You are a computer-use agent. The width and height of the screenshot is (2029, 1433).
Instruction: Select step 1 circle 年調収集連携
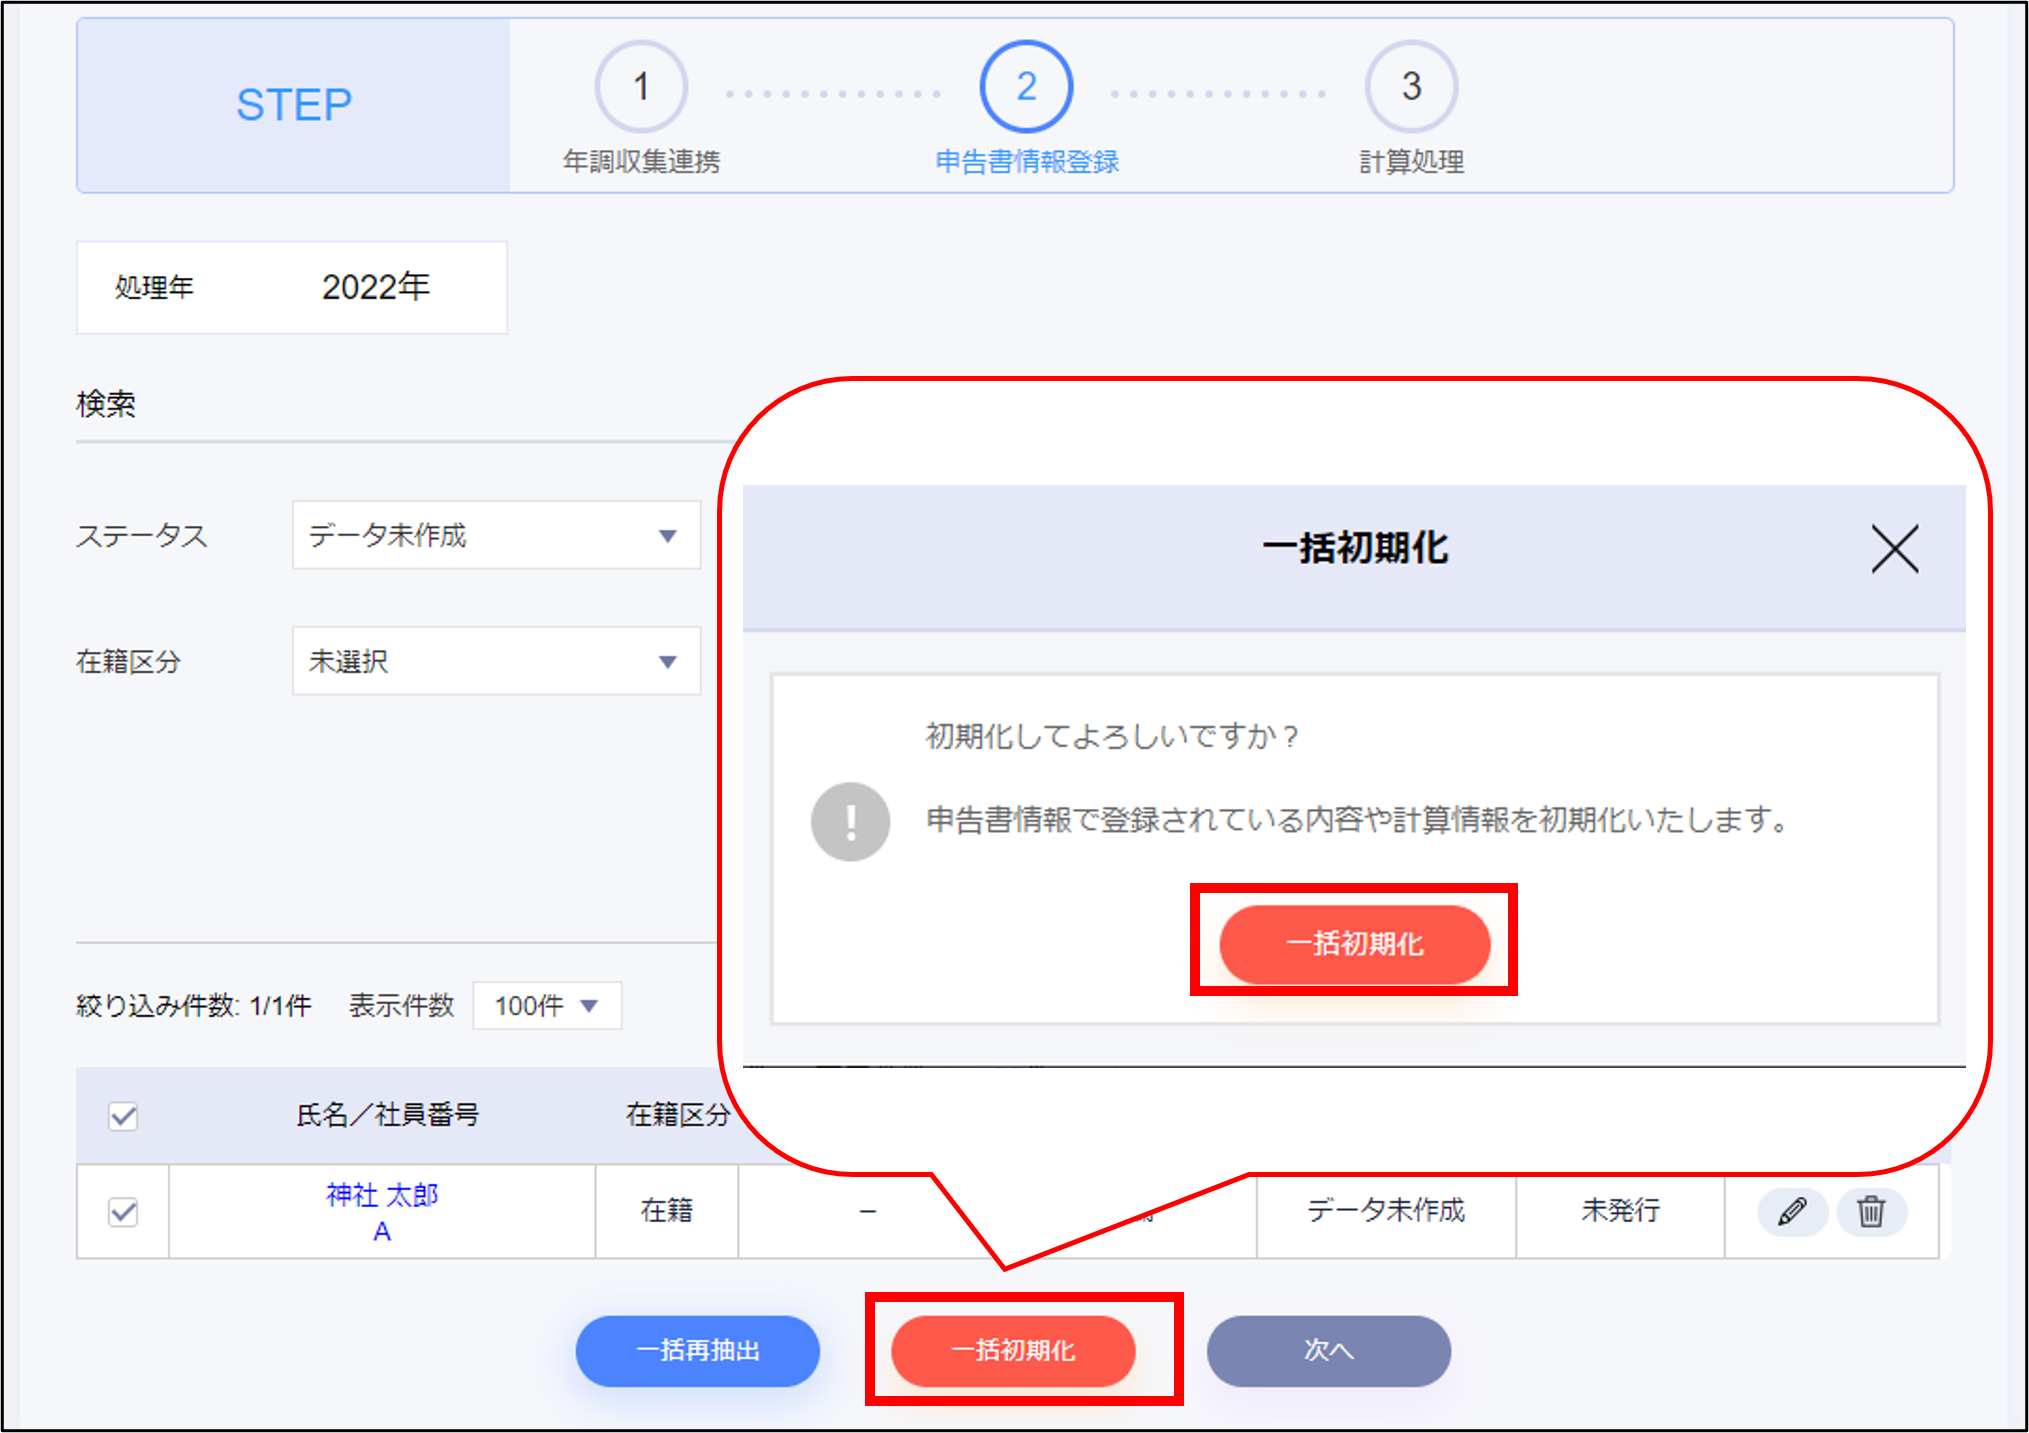(641, 87)
